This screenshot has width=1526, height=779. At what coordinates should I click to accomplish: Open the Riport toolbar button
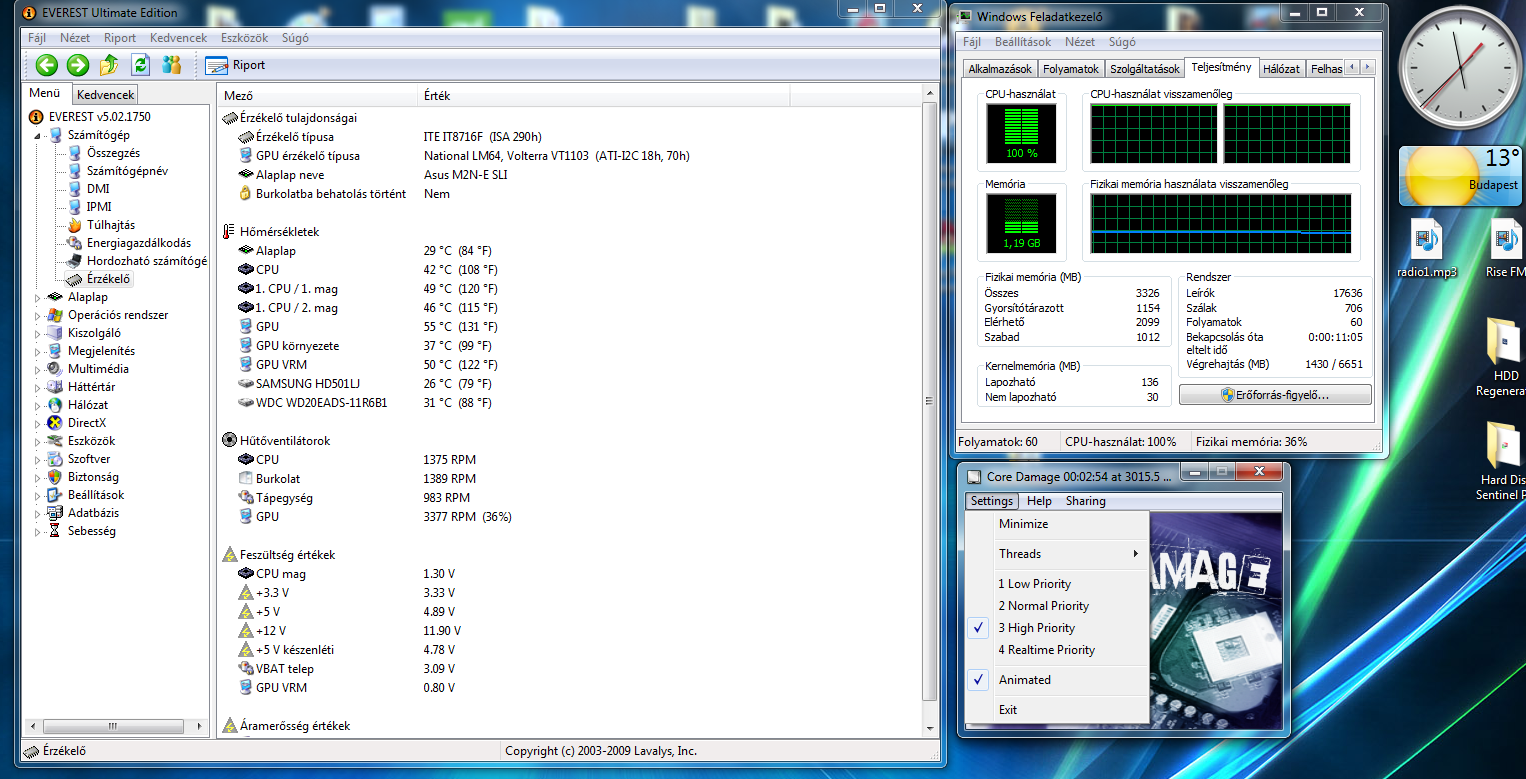tap(236, 65)
